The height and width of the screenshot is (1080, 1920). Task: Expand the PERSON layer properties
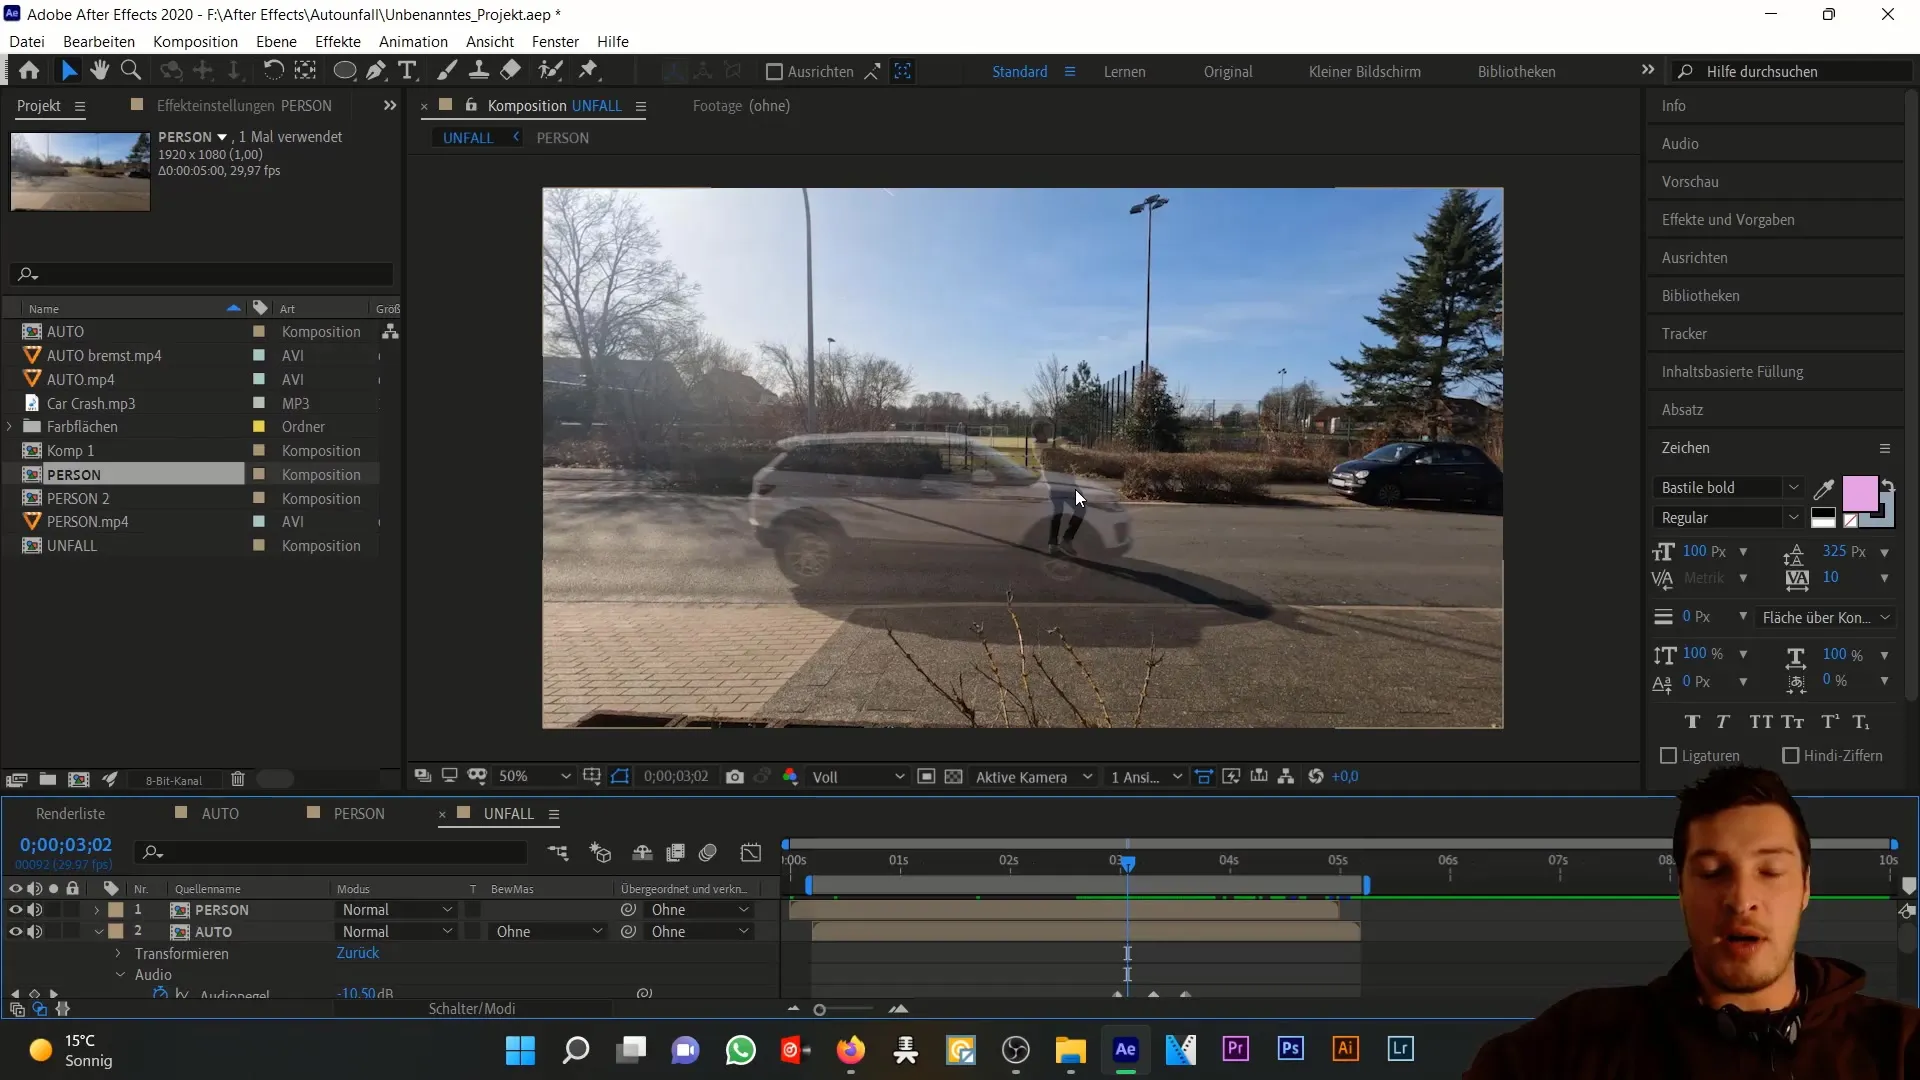tap(97, 910)
